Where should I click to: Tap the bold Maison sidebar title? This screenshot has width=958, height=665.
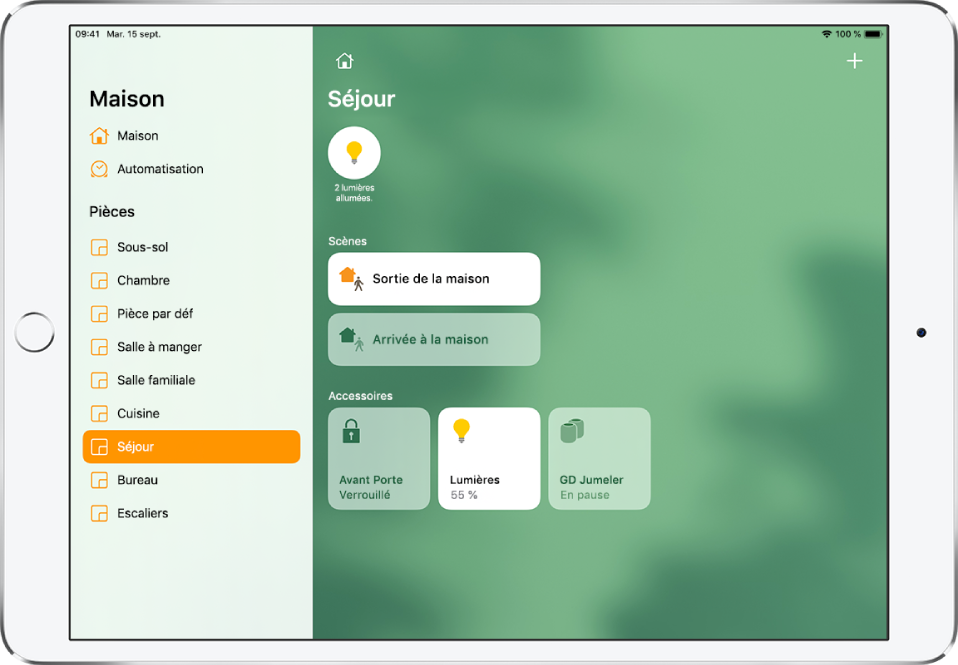tap(127, 99)
